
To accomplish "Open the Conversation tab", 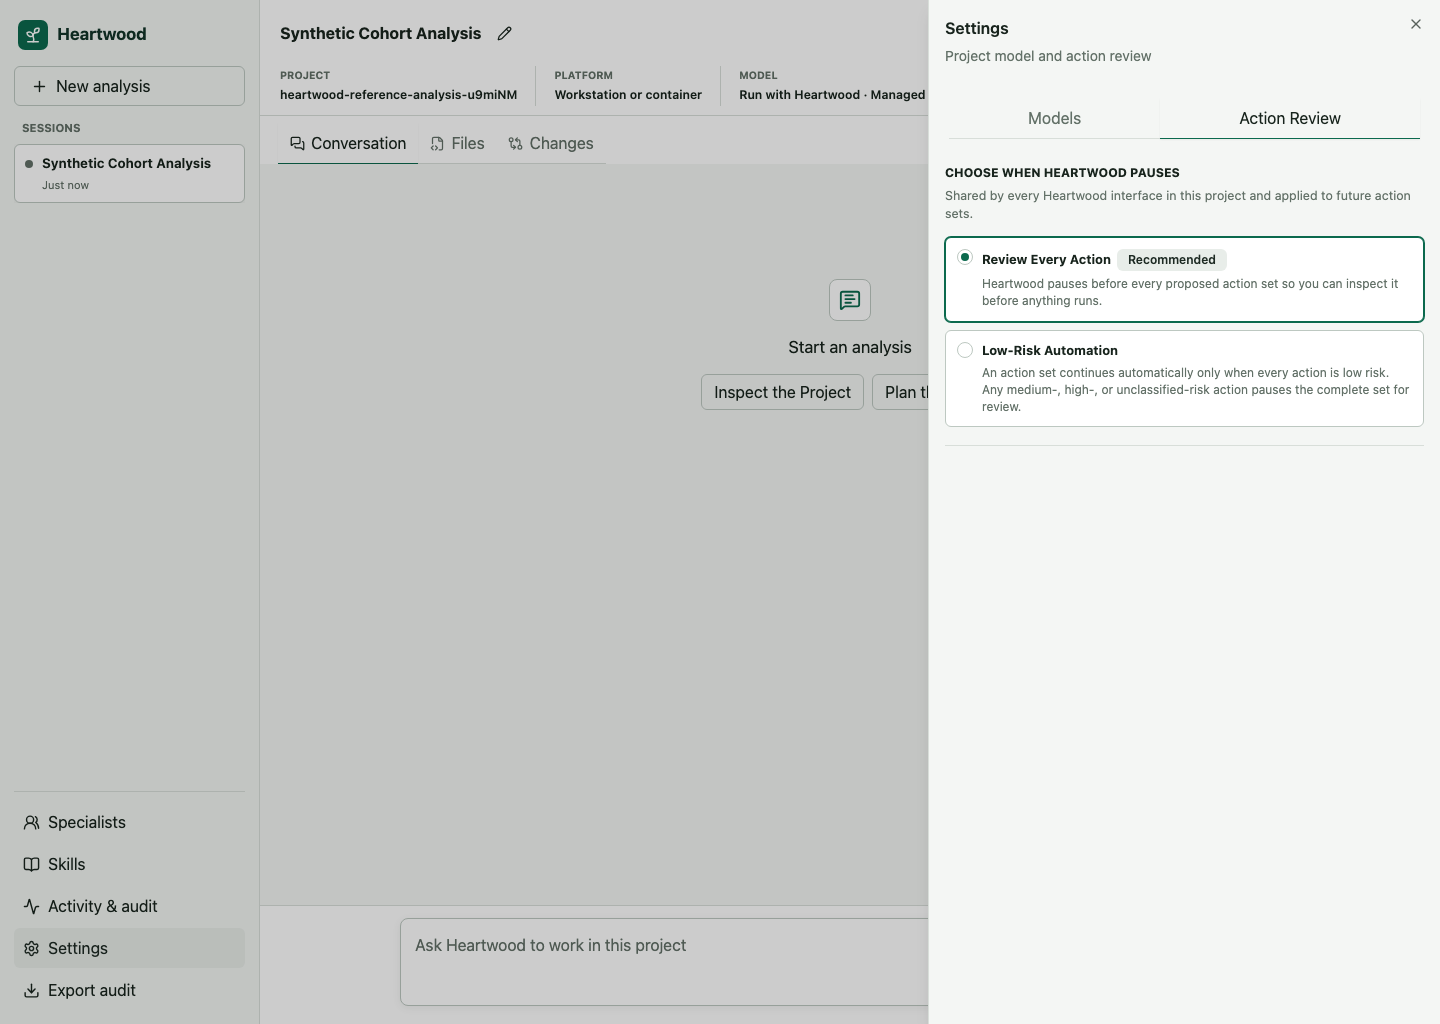I will click(348, 144).
